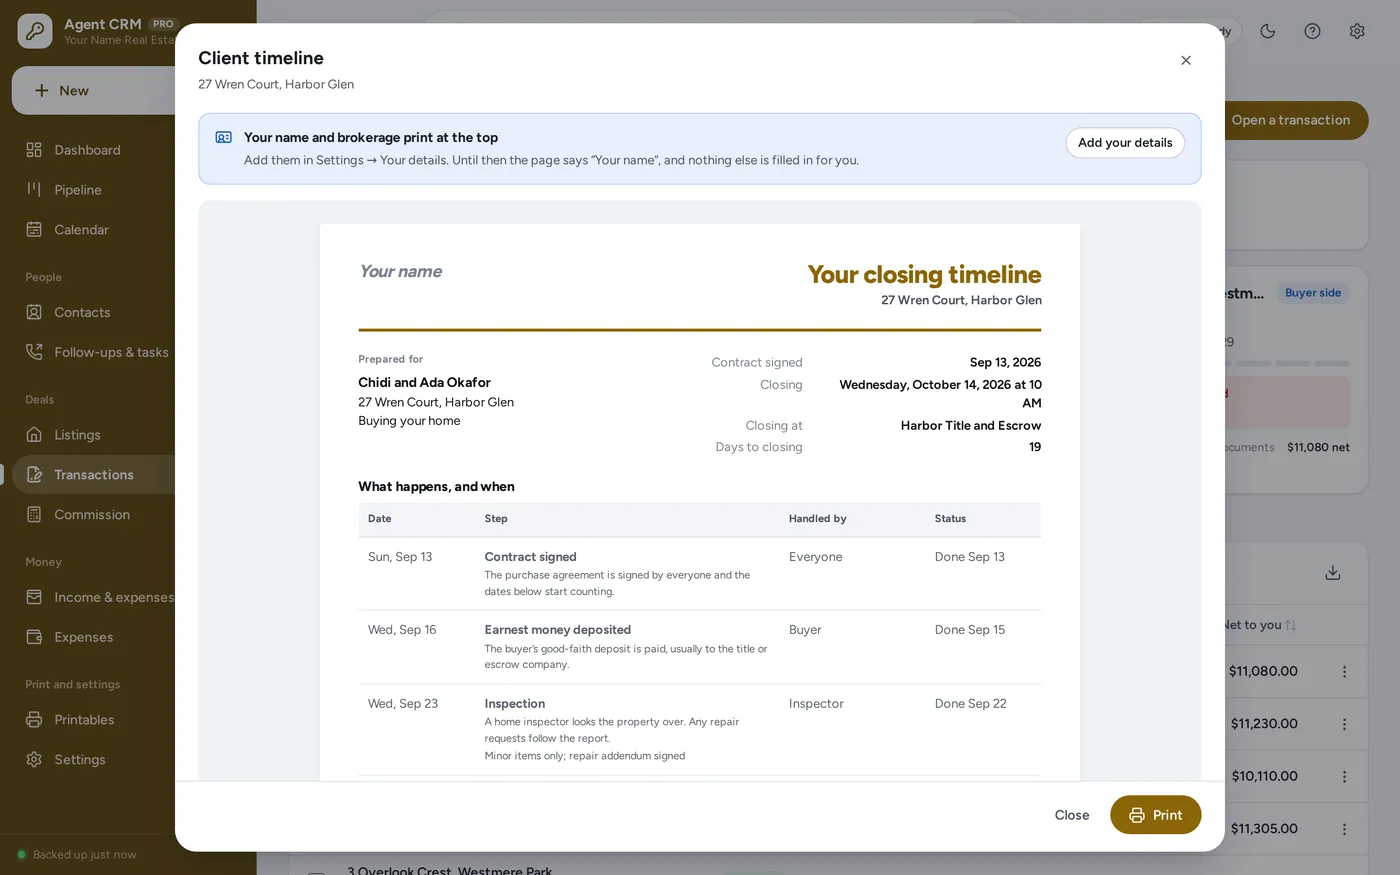Click the "$11,080 net" amount

pos(1318,448)
